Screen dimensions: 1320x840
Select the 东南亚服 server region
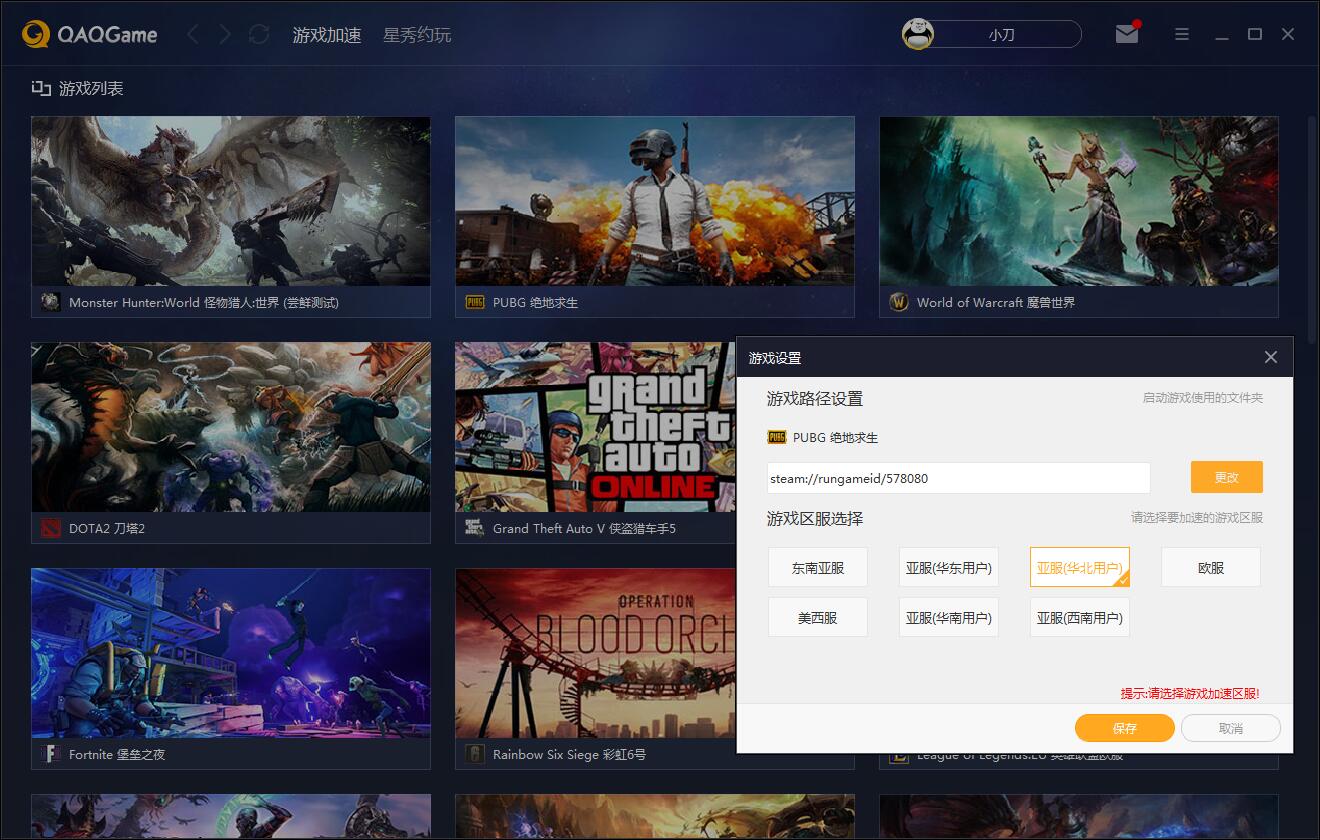tap(817, 567)
